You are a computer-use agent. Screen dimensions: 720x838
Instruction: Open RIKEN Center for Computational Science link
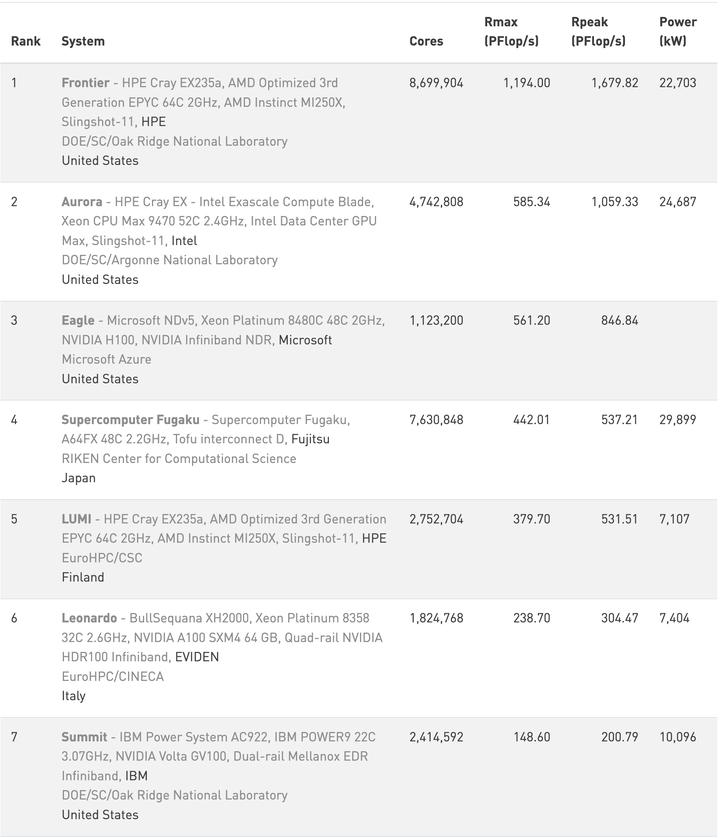pos(179,459)
